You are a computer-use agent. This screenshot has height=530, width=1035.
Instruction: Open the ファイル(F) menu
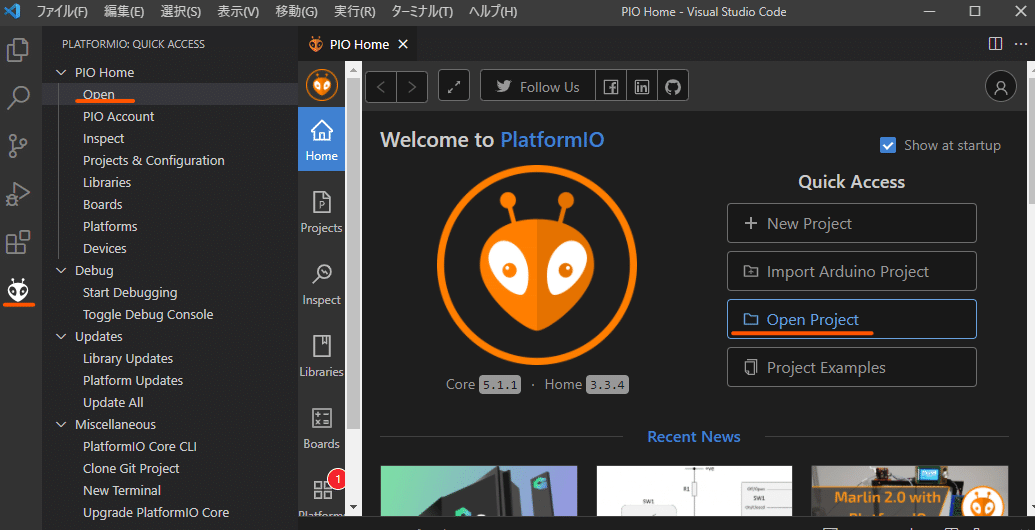pos(62,12)
